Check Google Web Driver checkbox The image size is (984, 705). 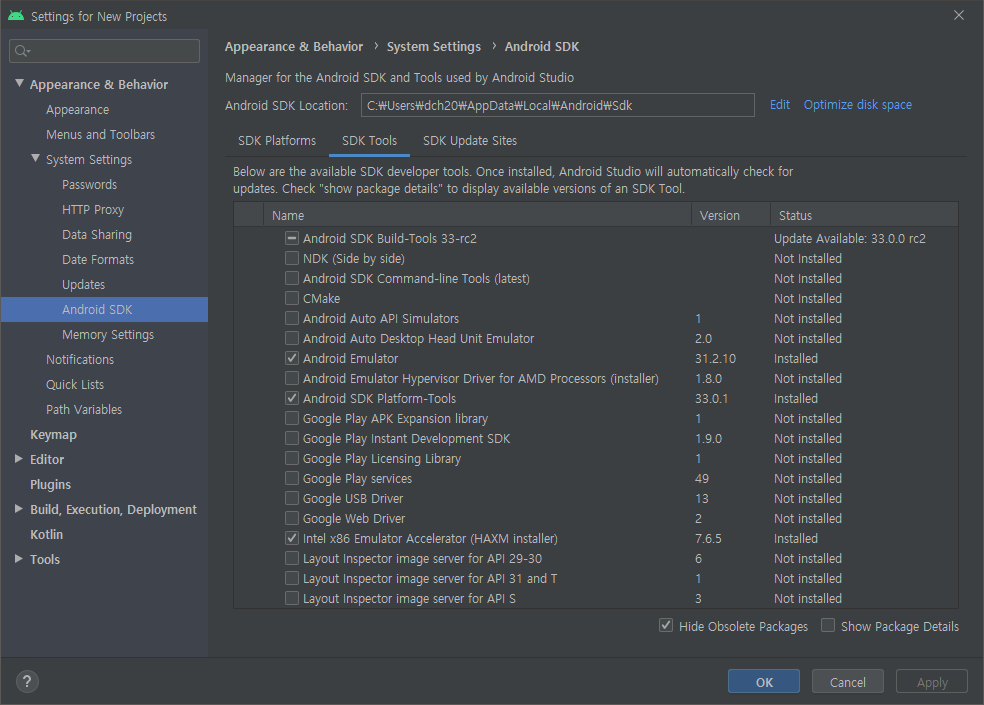click(292, 519)
